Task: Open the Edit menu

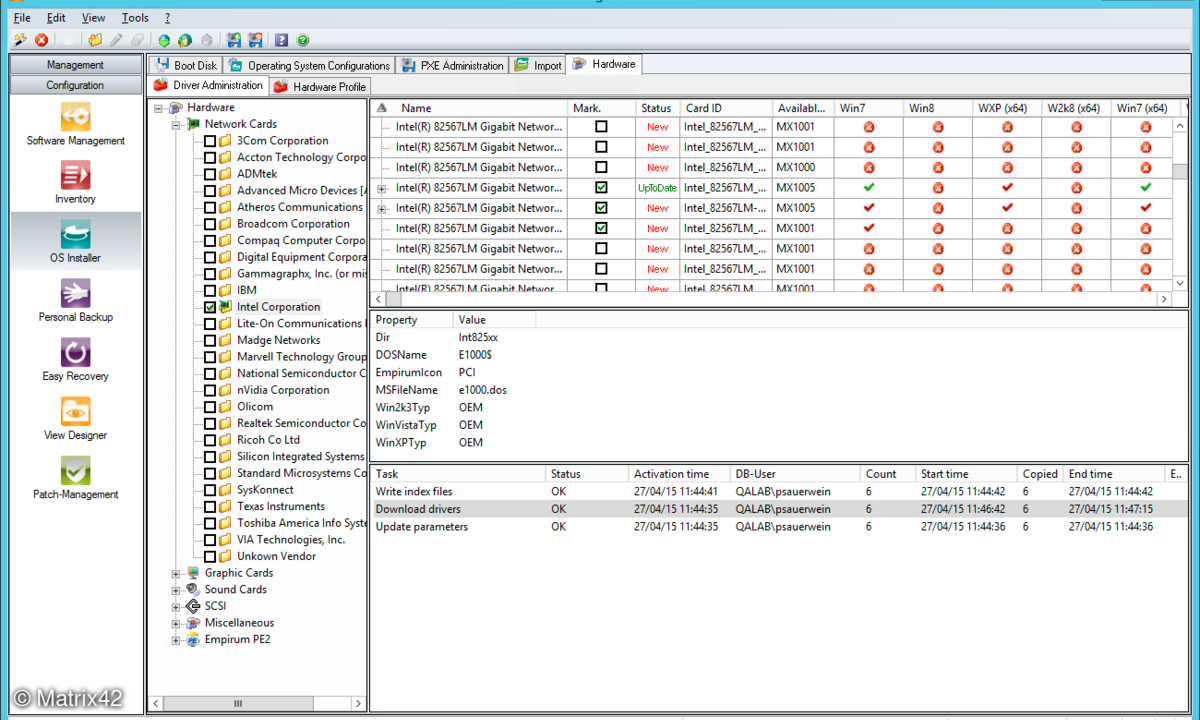Action: pyautogui.click(x=56, y=18)
